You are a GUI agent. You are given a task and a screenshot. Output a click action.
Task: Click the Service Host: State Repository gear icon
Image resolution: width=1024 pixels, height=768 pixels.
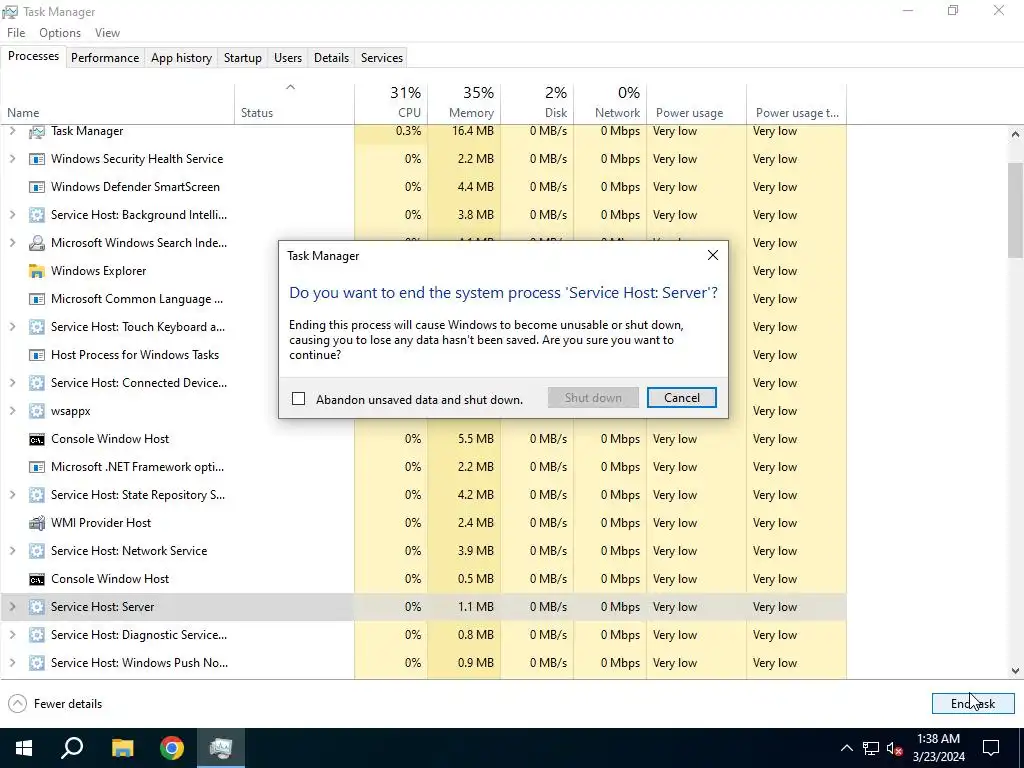[x=37, y=495]
